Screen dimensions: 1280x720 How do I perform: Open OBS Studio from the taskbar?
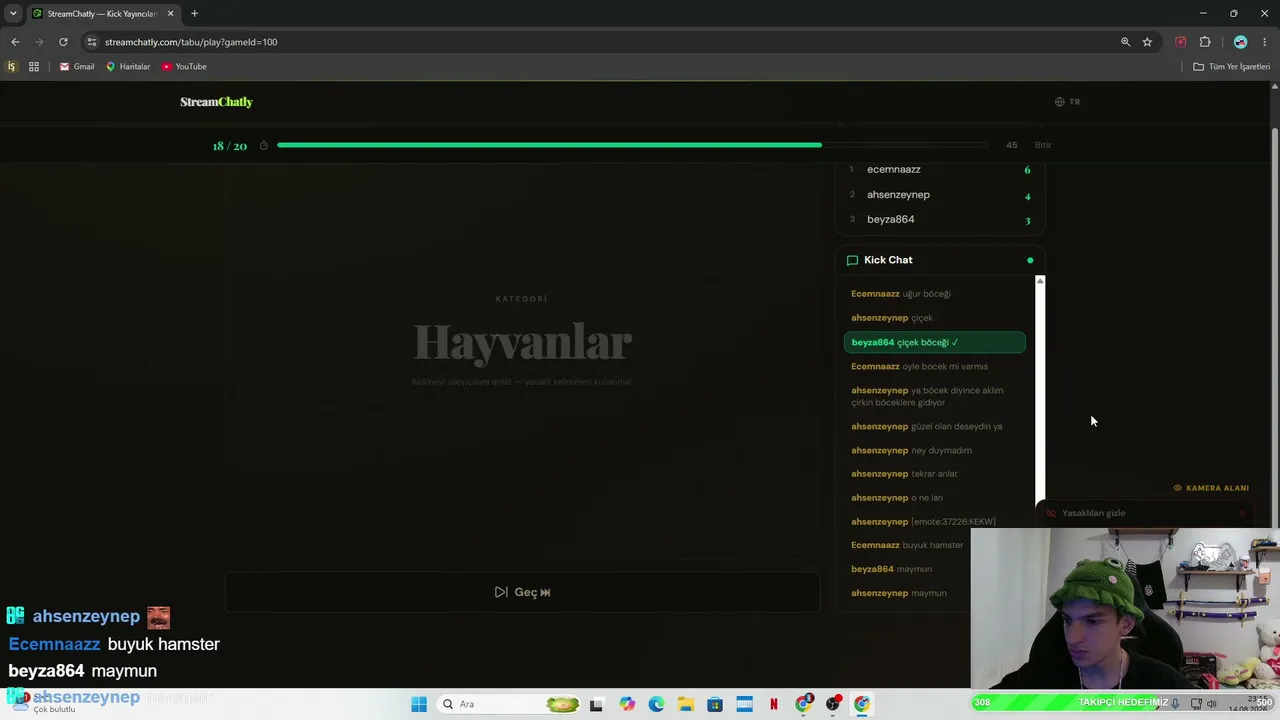(x=833, y=704)
